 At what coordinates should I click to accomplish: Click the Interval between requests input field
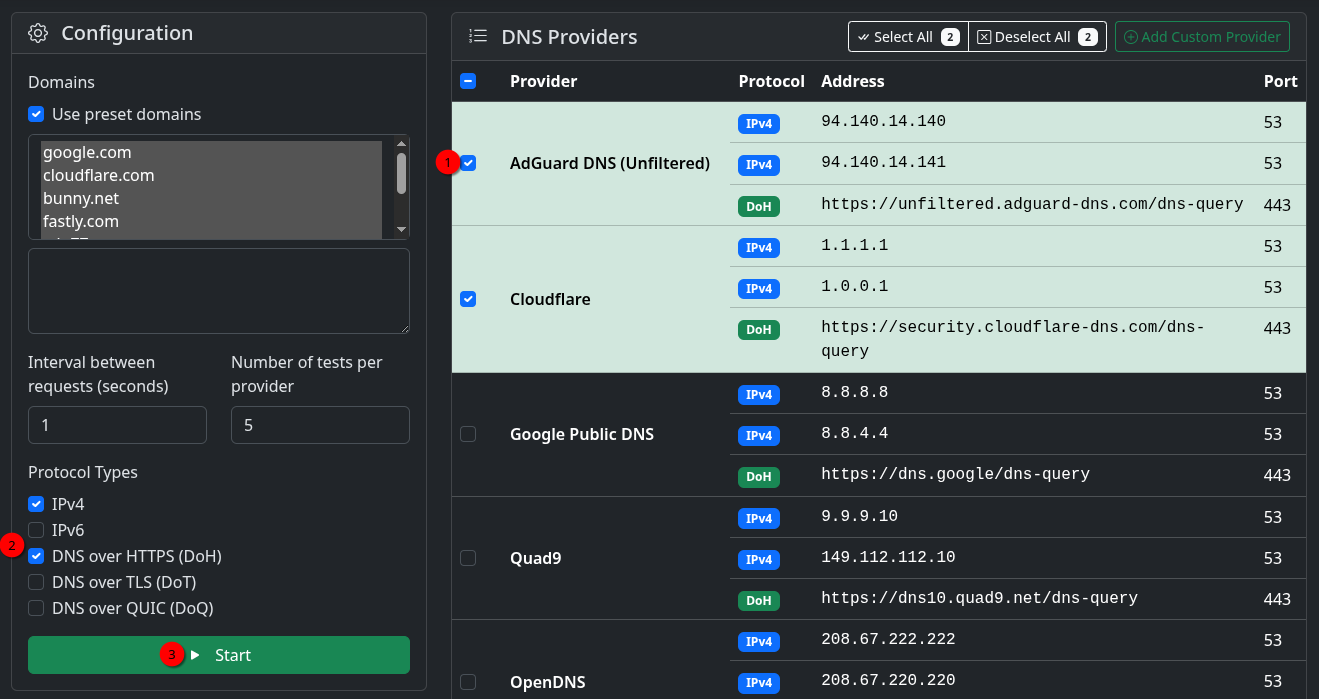pyautogui.click(x=117, y=425)
